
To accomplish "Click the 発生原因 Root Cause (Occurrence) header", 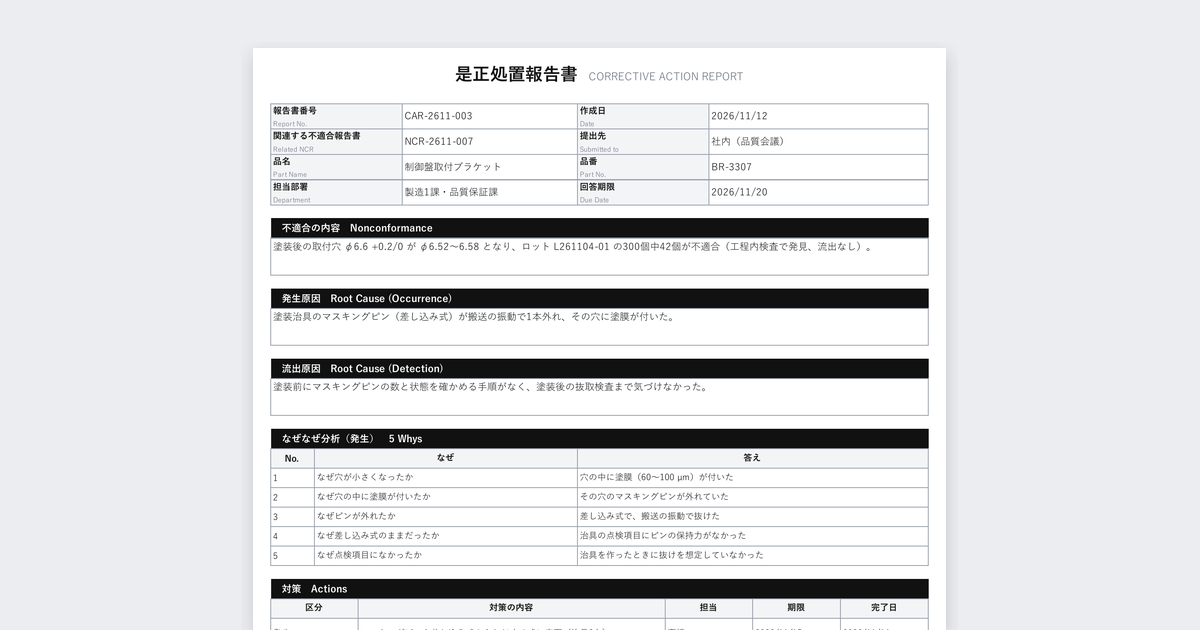I will (599, 298).
